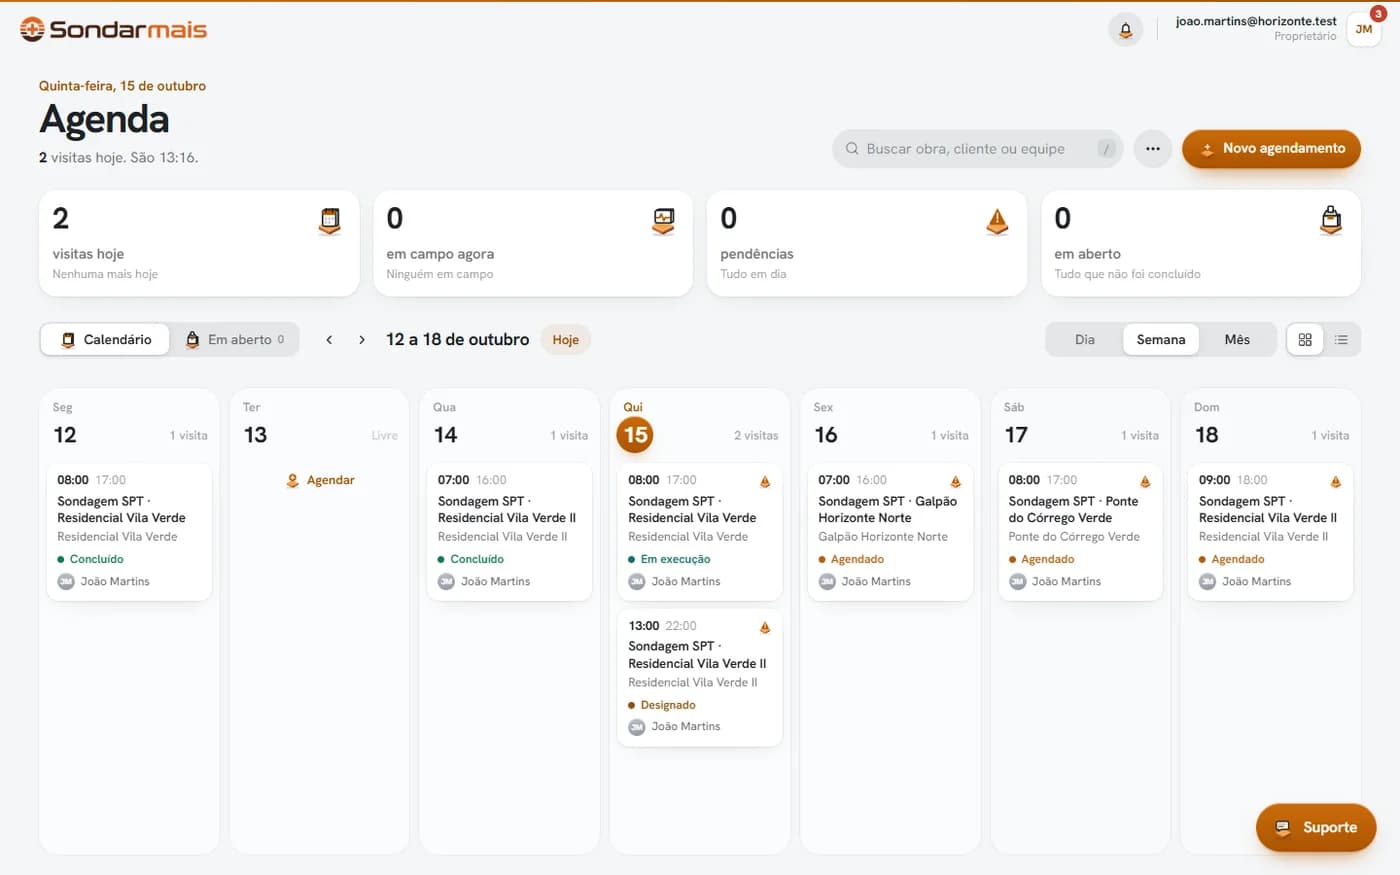1400x875 pixels.
Task: Open the three-dots more options menu
Action: (1153, 149)
